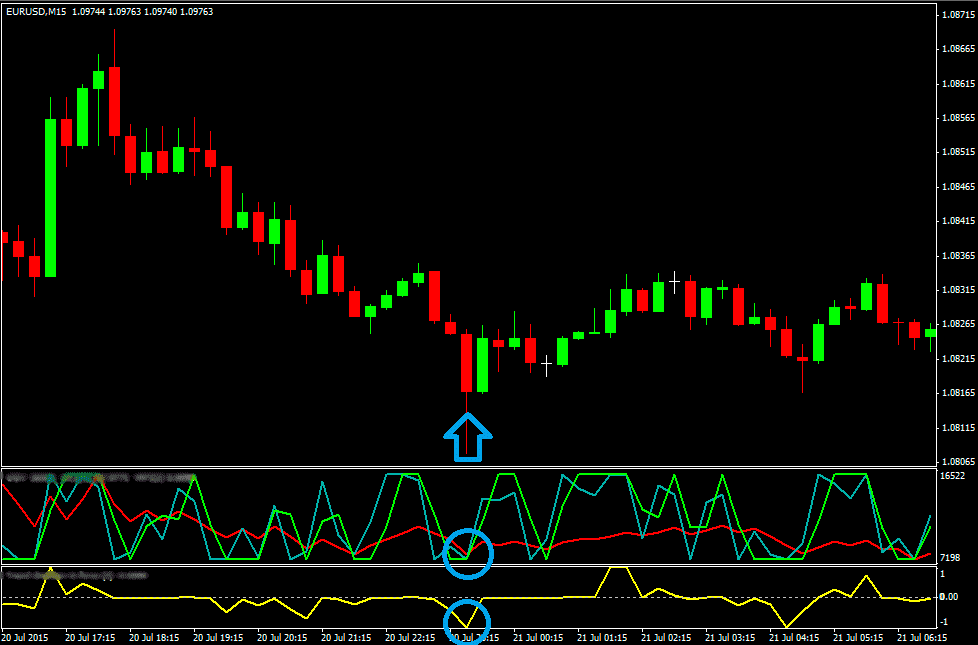The image size is (978, 645).
Task: Click the blue up arrow annotation
Action: coord(467,438)
